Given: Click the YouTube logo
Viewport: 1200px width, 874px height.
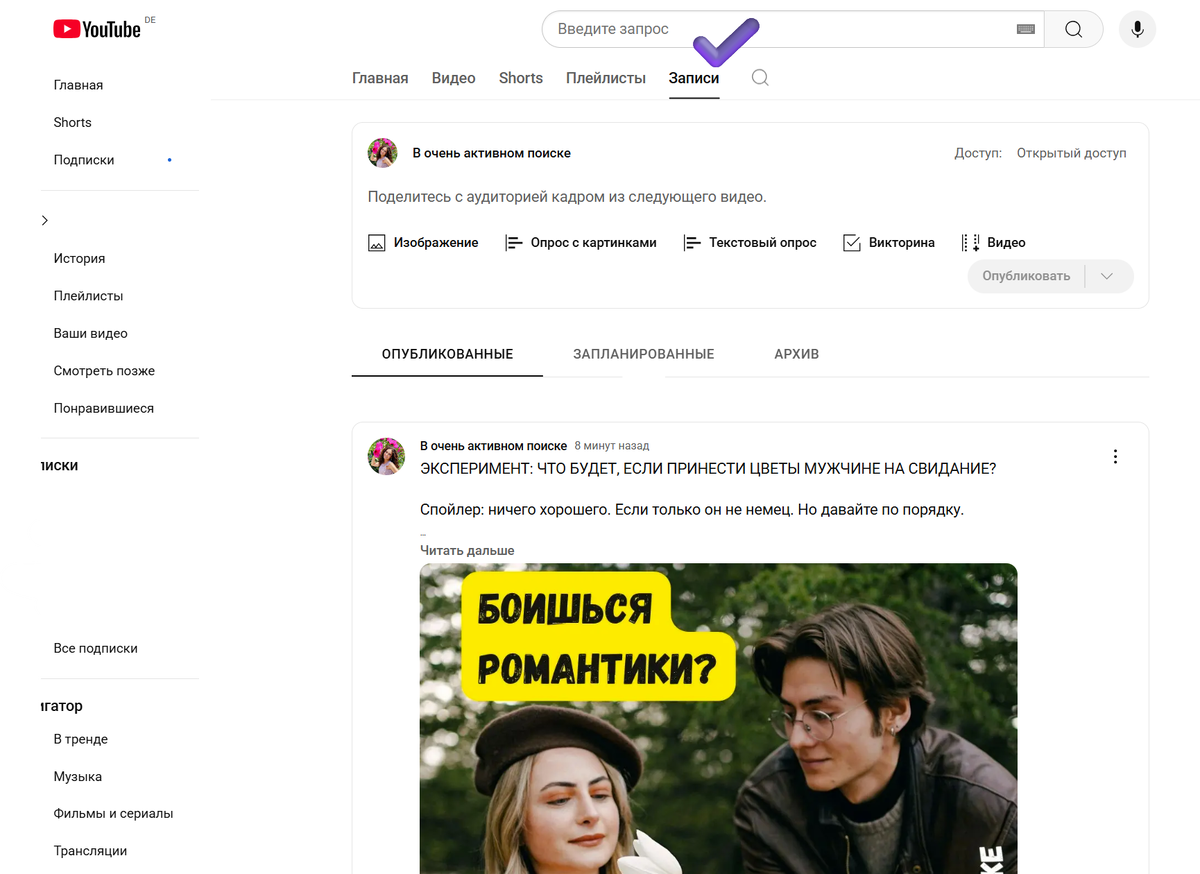Looking at the screenshot, I should 97,29.
